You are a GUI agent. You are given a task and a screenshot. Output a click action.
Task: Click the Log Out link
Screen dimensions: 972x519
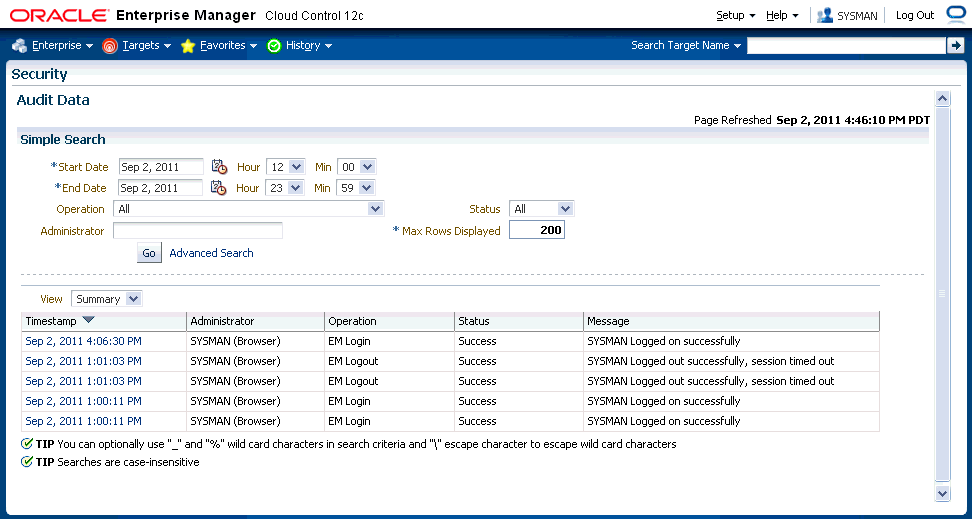click(x=915, y=16)
